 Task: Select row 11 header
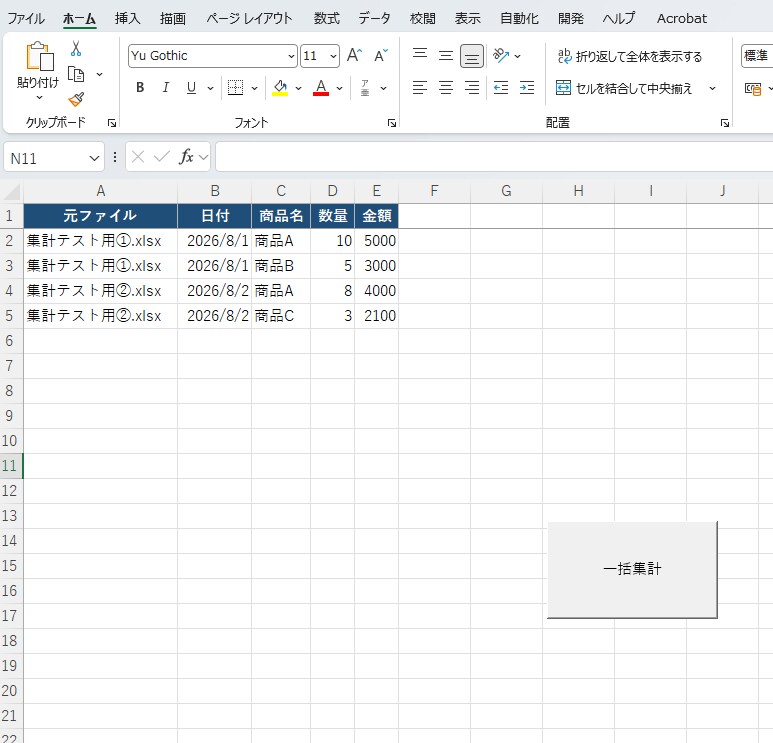pyautogui.click(x=10, y=466)
